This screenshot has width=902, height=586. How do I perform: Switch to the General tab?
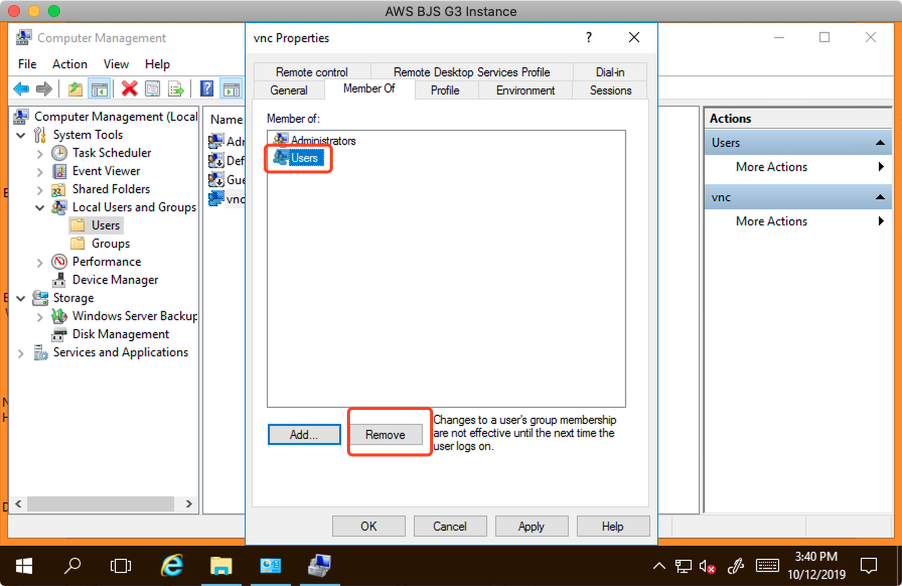tap(289, 90)
